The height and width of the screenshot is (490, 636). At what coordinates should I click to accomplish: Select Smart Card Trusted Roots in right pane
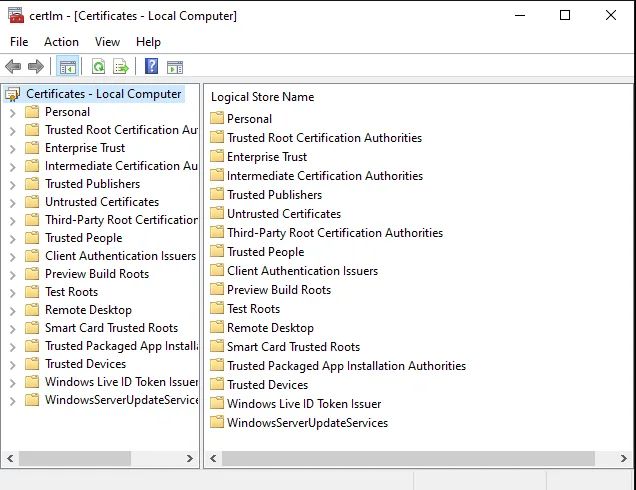pyautogui.click(x=293, y=347)
